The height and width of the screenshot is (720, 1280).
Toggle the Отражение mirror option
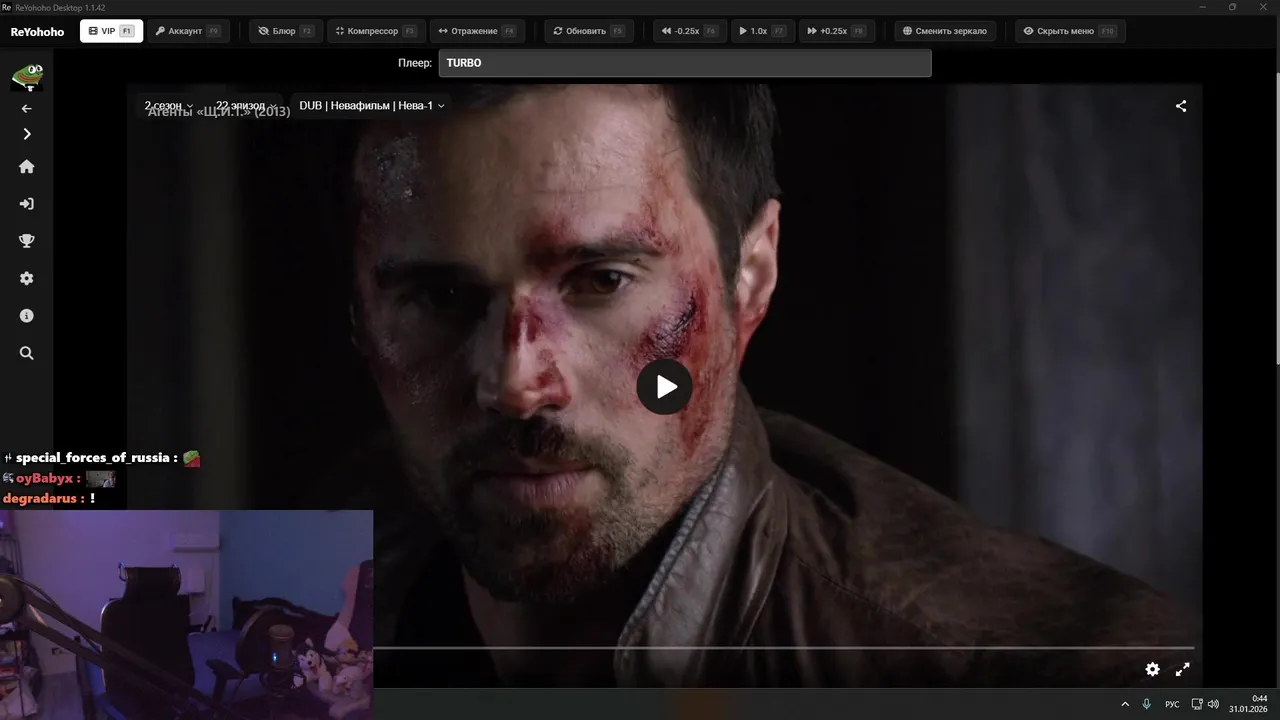click(478, 31)
